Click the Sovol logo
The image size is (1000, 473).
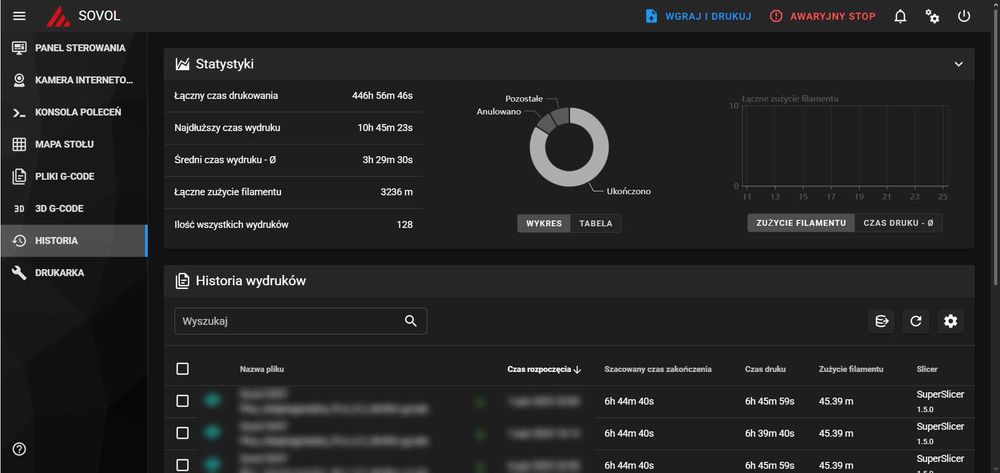(58, 17)
